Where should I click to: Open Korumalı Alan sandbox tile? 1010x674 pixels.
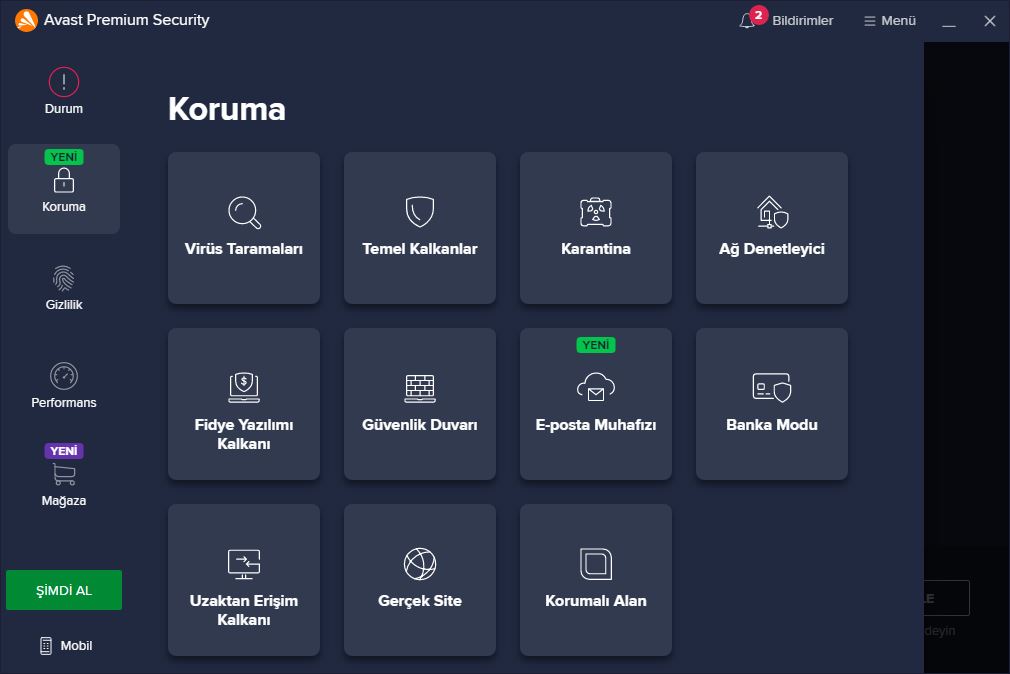coord(596,580)
